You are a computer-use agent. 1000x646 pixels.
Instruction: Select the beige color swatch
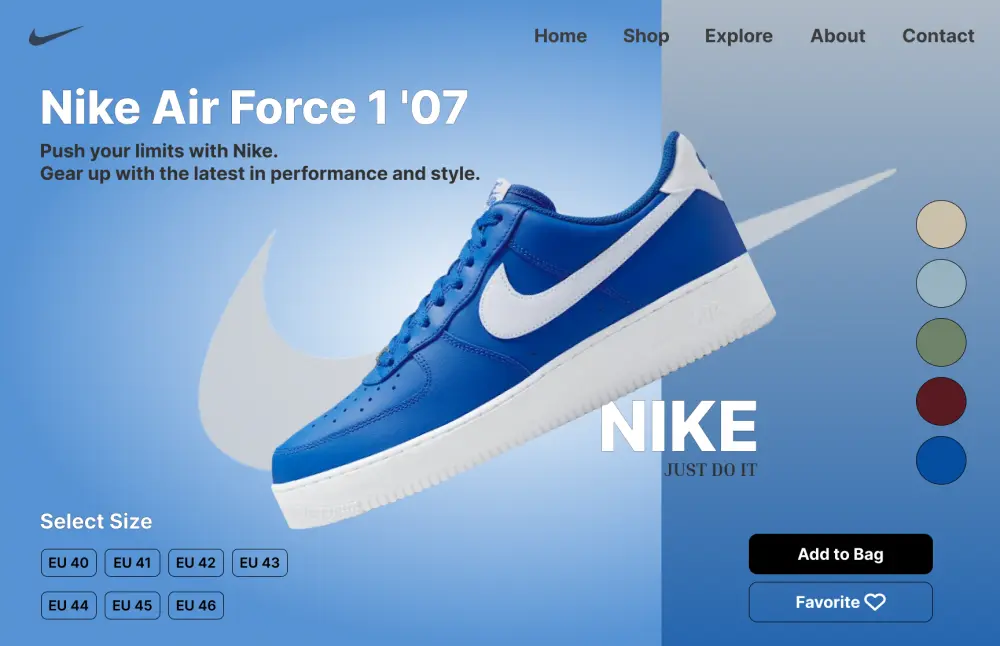(x=941, y=224)
